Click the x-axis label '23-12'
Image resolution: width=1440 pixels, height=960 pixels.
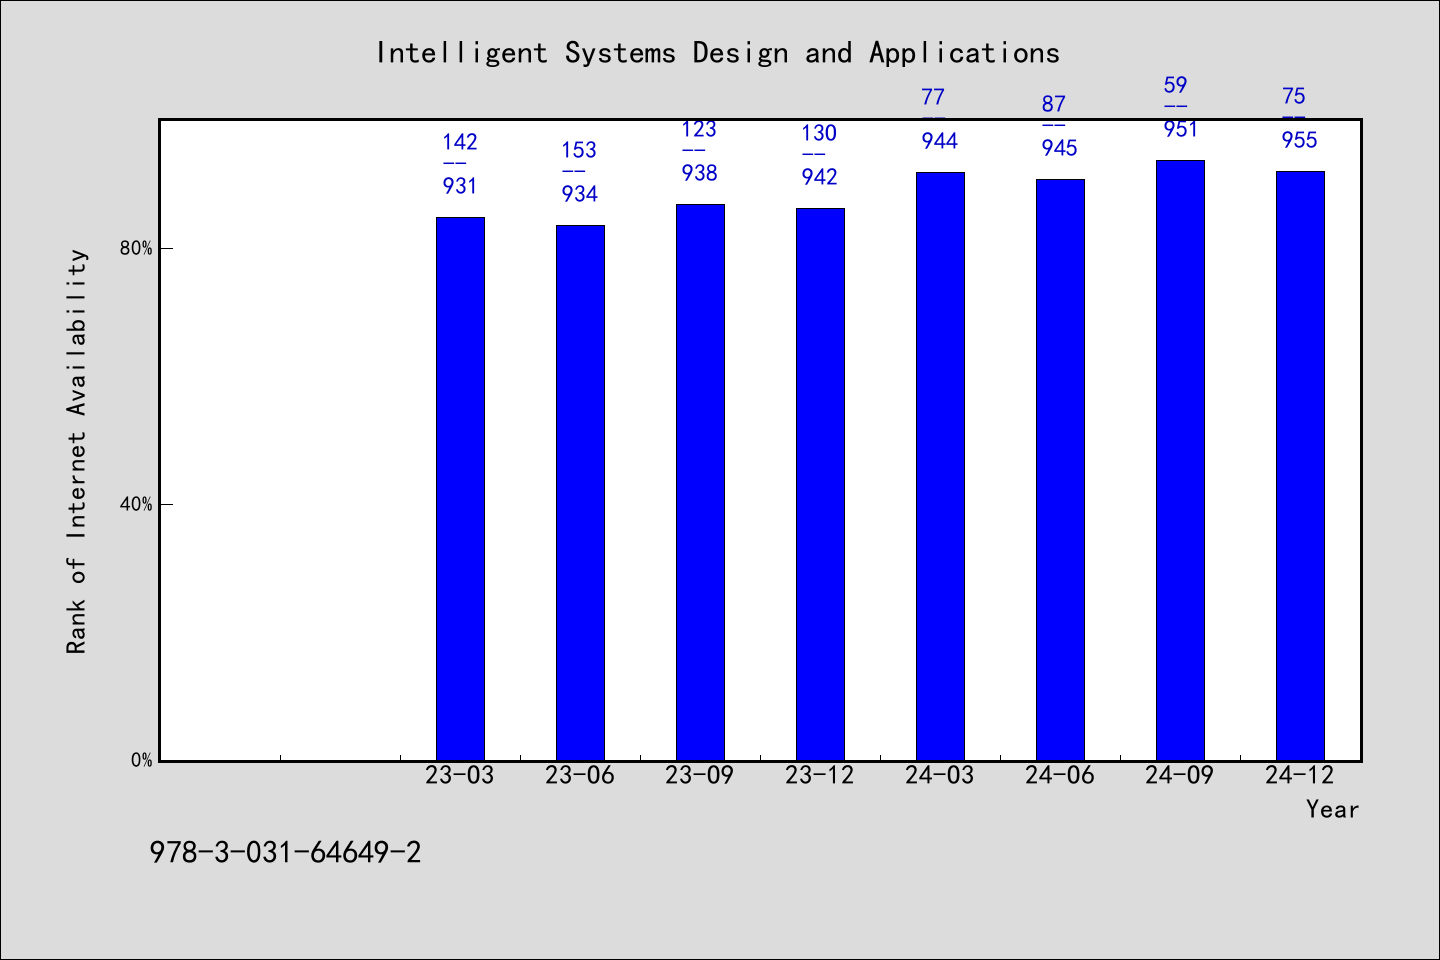(820, 775)
